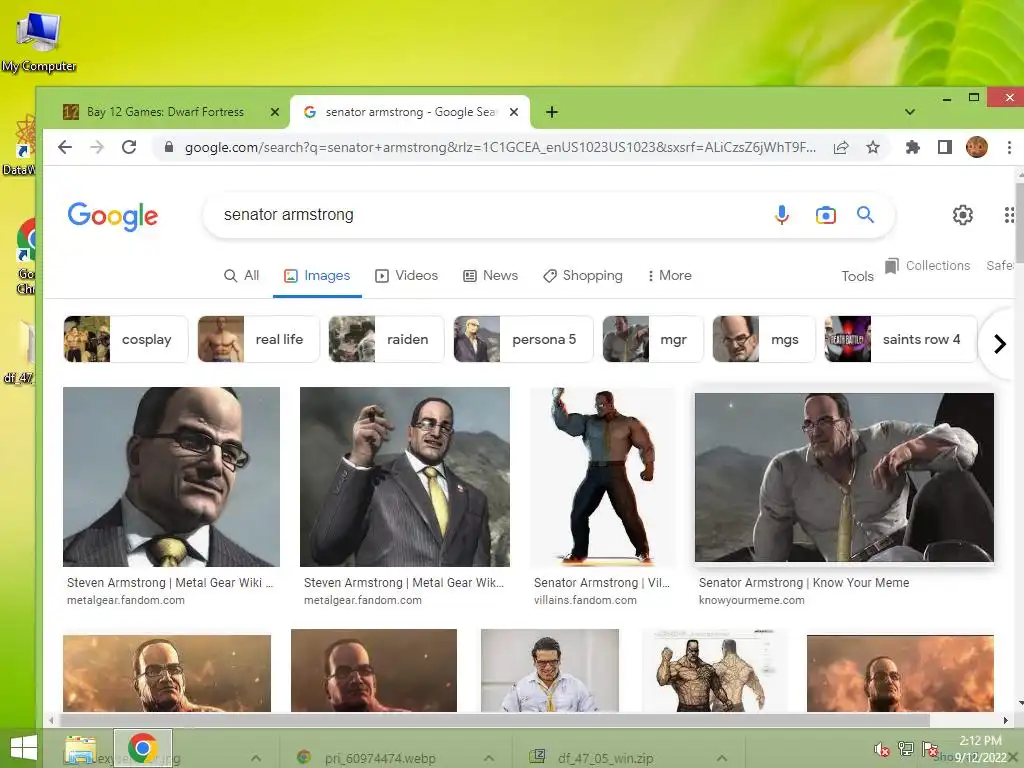Screen dimensions: 1024x768
Task: Switch to the All results tab
Action: click(242, 276)
